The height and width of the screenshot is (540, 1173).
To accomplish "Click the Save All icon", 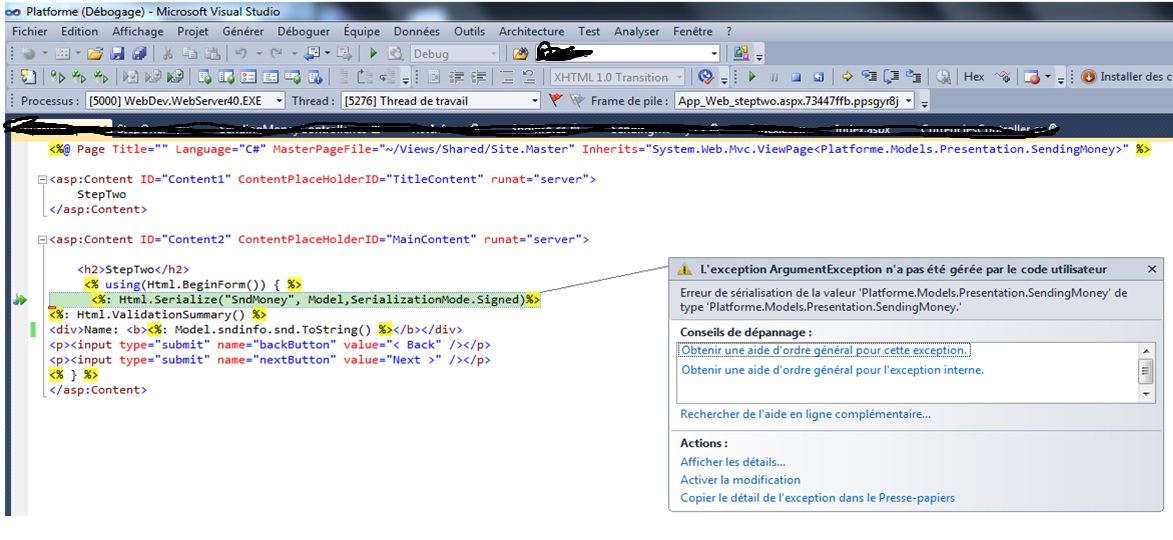I will click(138, 54).
